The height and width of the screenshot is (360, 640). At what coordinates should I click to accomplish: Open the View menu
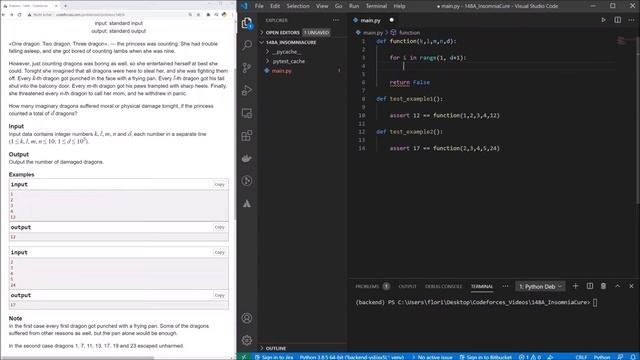point(322,6)
